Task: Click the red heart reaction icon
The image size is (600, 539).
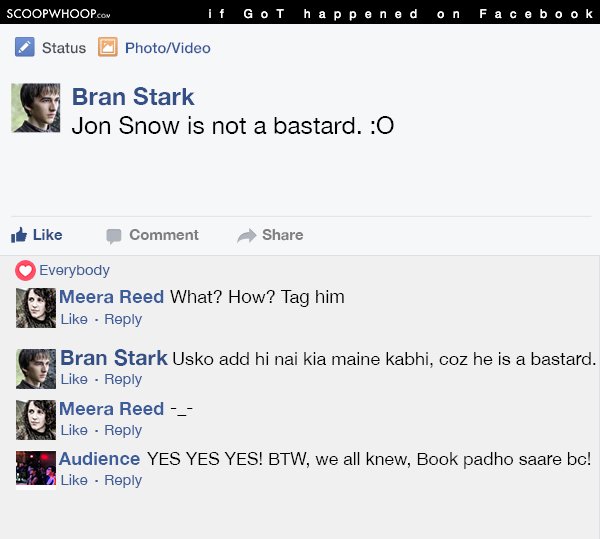Action: [25, 270]
